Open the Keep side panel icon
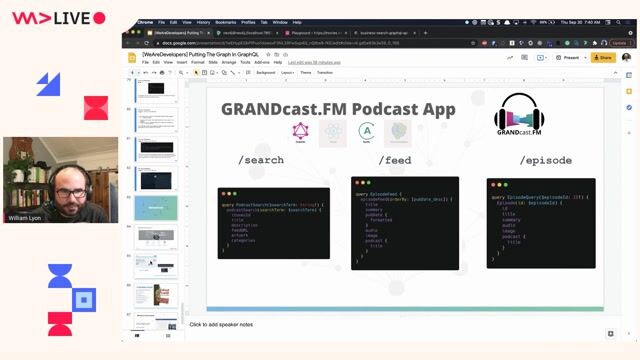The height and width of the screenshot is (360, 640). click(629, 91)
